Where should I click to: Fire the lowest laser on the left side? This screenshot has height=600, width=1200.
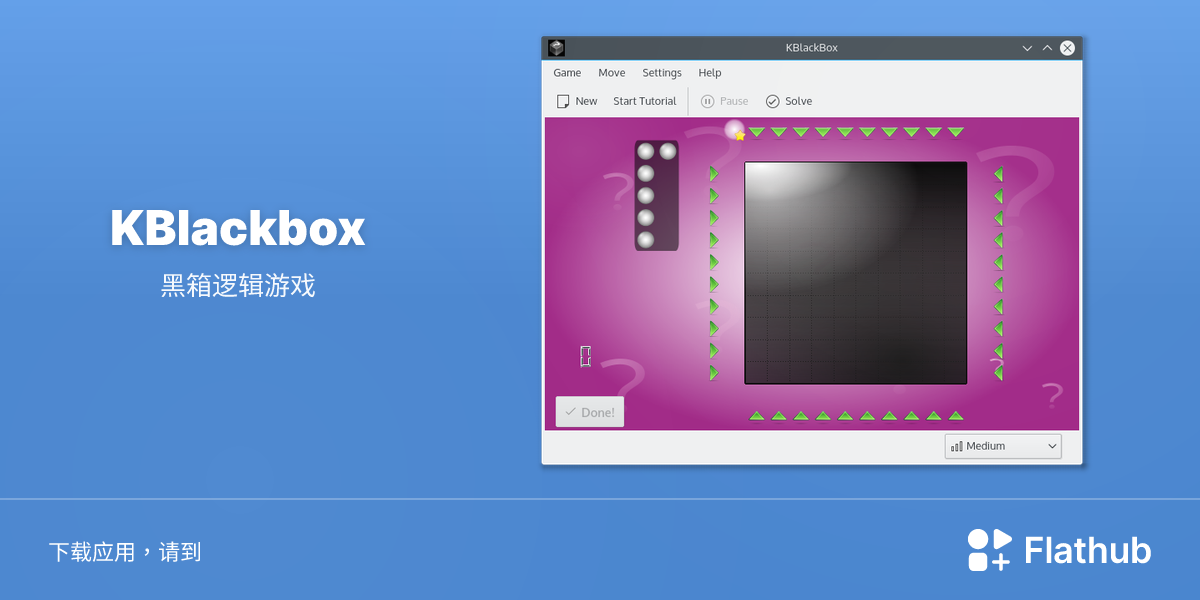714,372
